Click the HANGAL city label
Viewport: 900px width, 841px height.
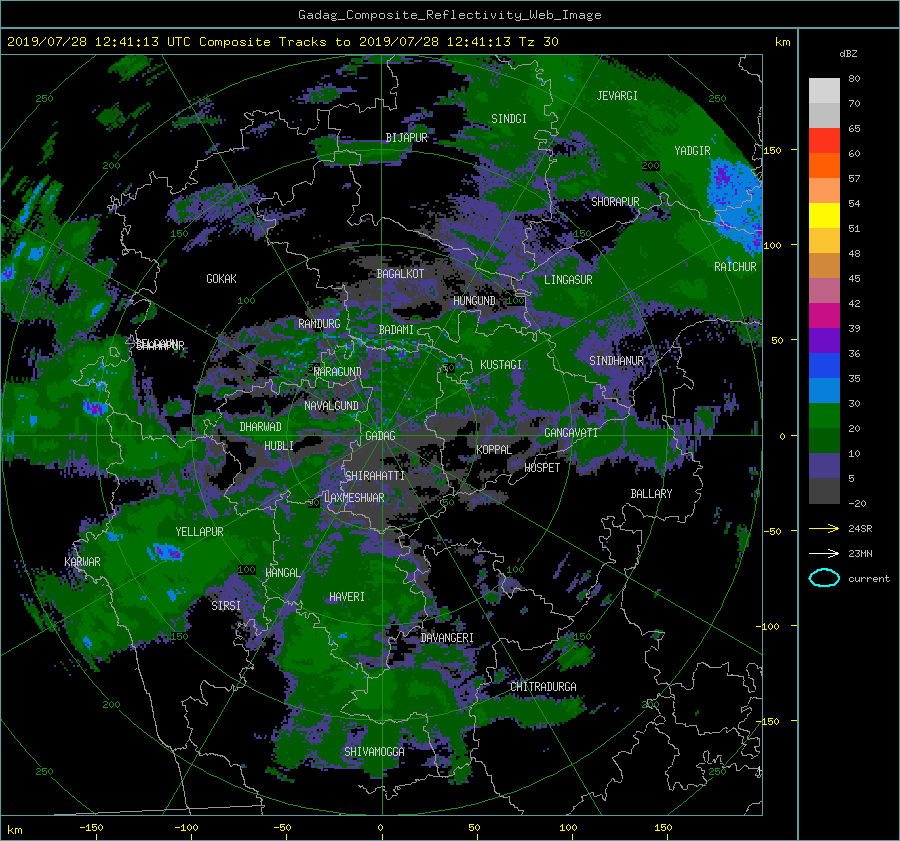click(282, 573)
